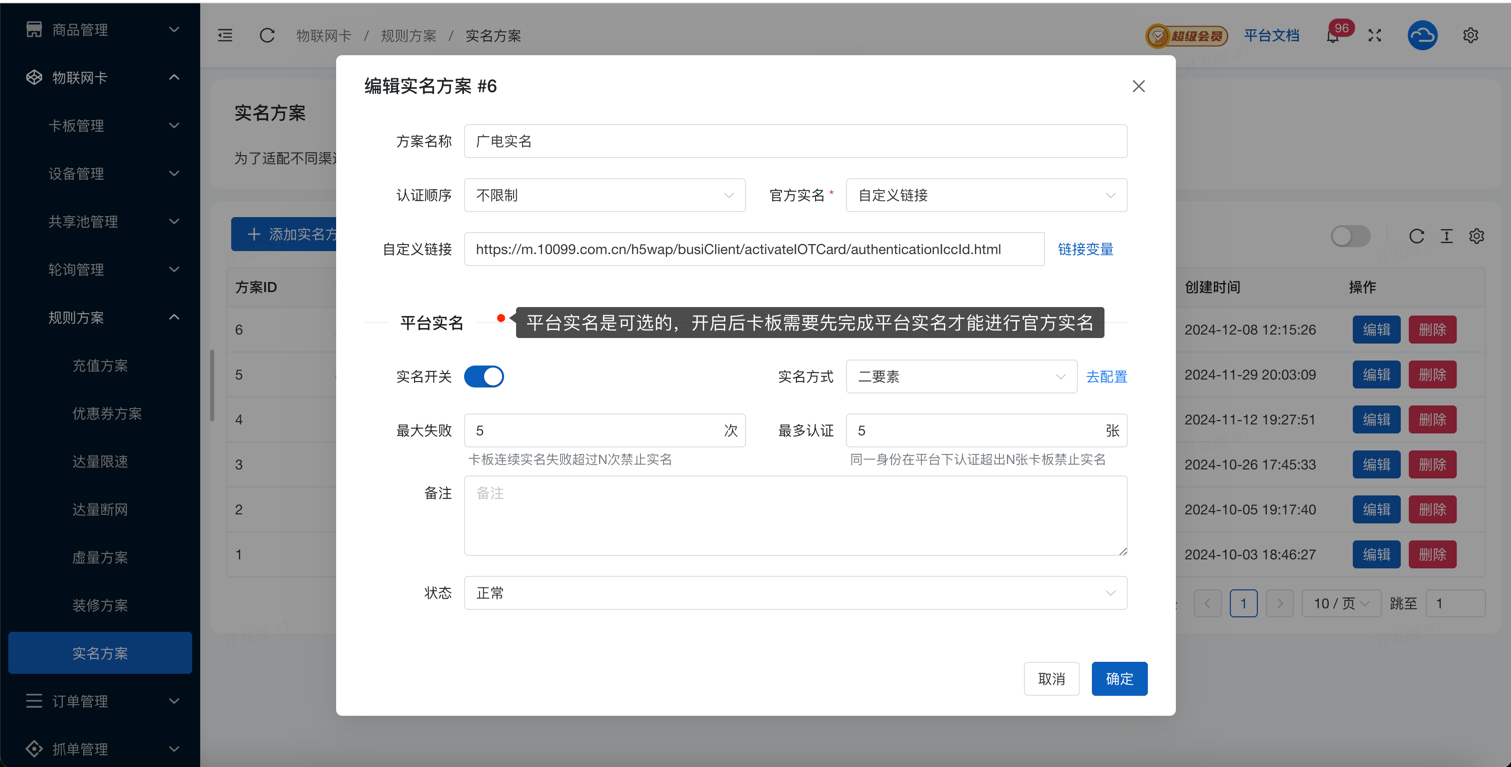1511x767 pixels.
Task: Open 充值方案 in the sidebar
Action: tap(100, 366)
